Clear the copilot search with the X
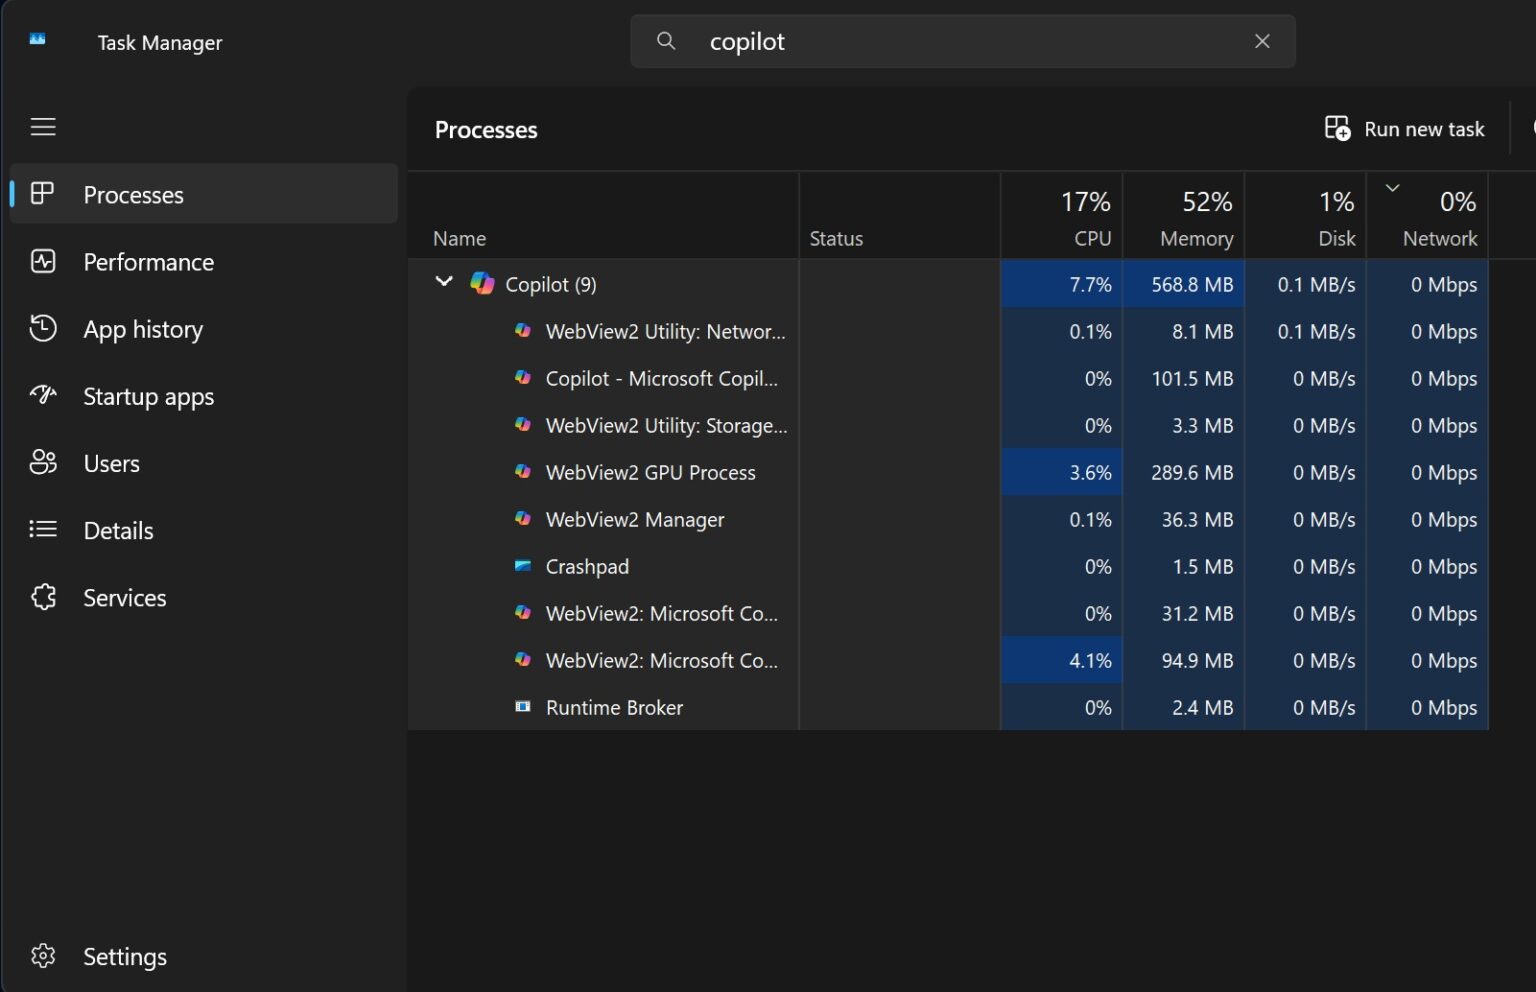The height and width of the screenshot is (992, 1536). pos(1261,41)
